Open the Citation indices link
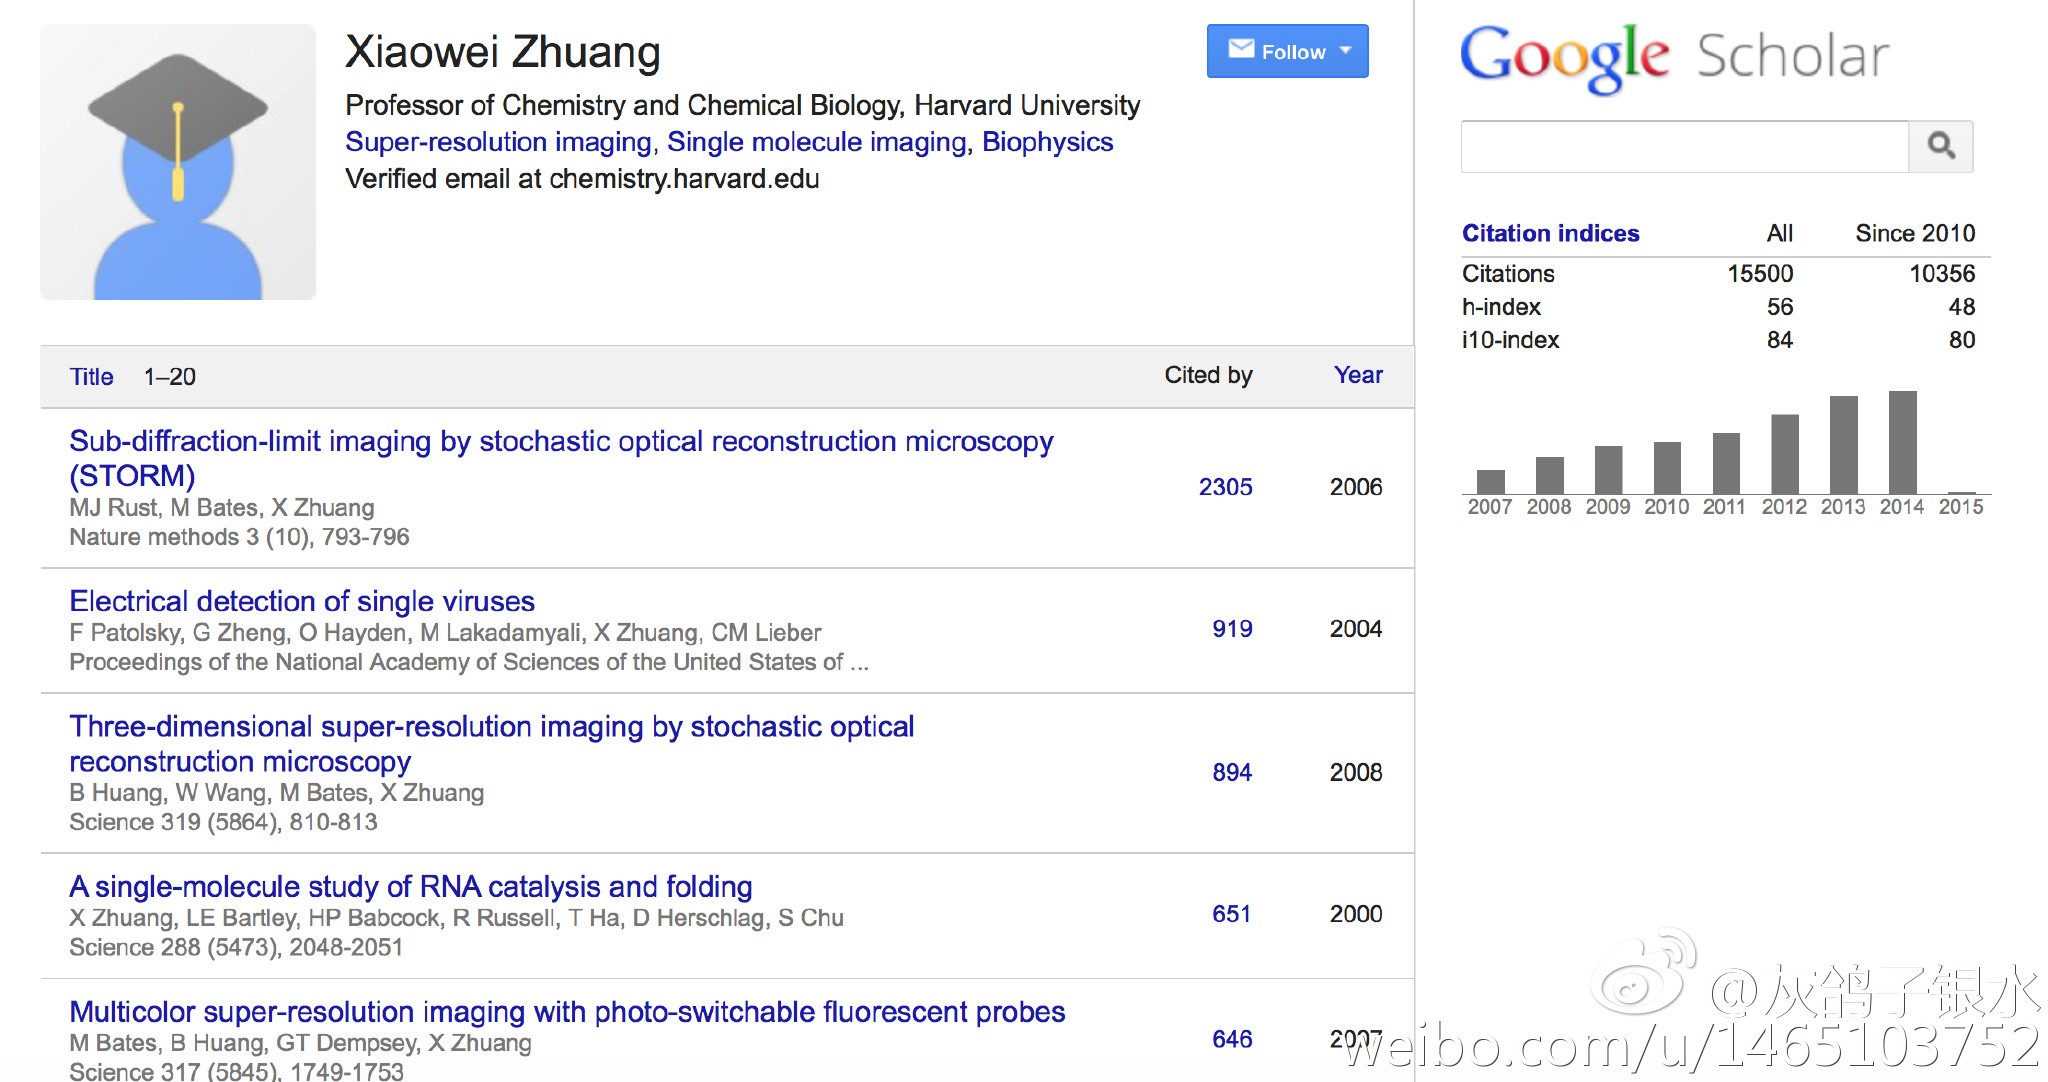Image resolution: width=2048 pixels, height=1082 pixels. 1550,233
